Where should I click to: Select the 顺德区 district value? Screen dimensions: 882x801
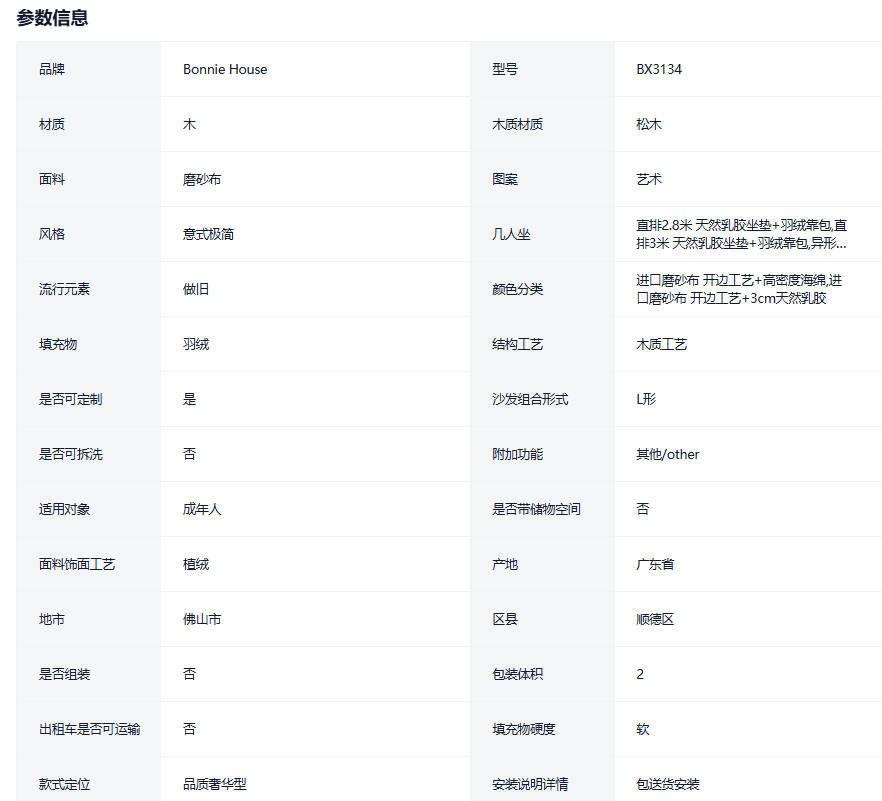point(655,619)
